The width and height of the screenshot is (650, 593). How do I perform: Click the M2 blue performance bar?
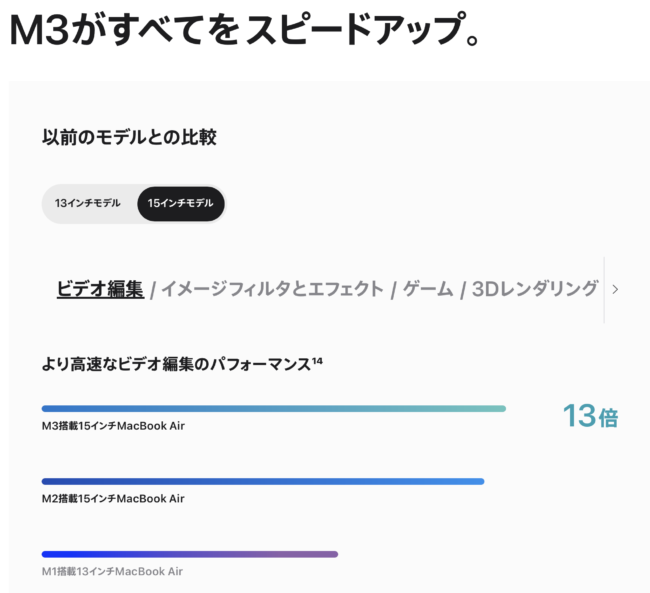pyautogui.click(x=263, y=481)
